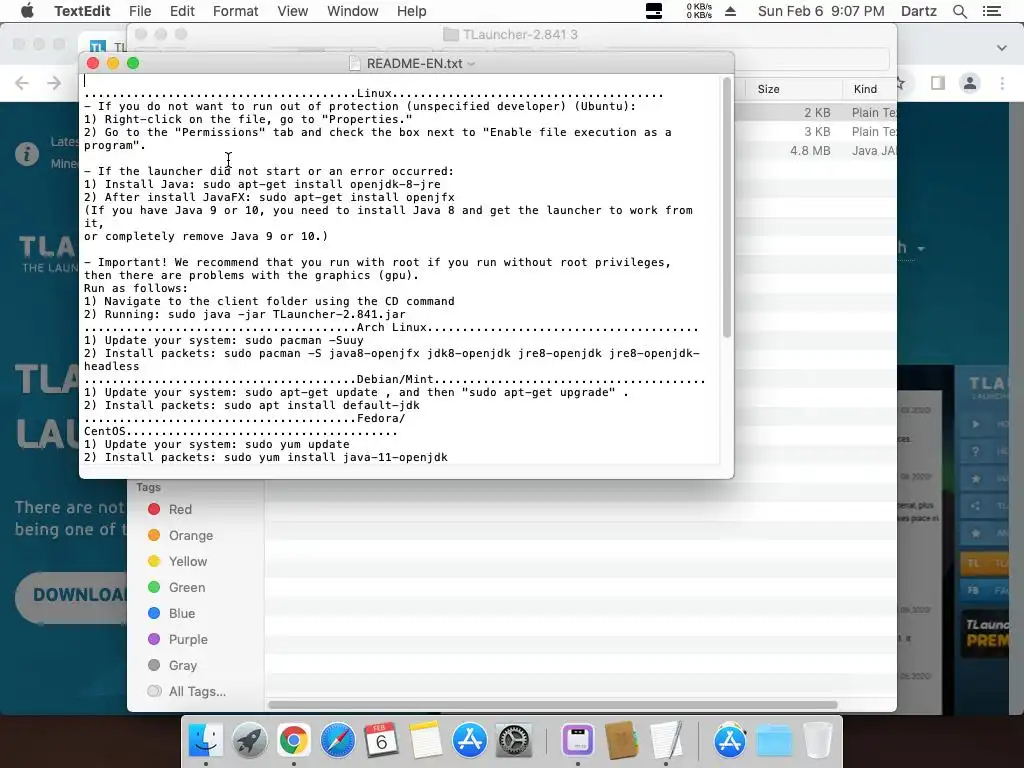Open the brown notebook app in Dock

pos(621,741)
